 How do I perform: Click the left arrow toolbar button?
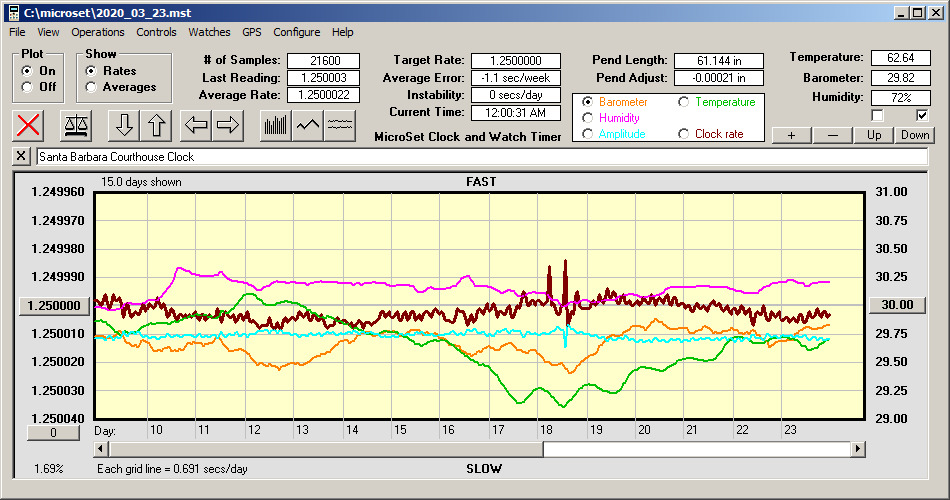(x=196, y=125)
